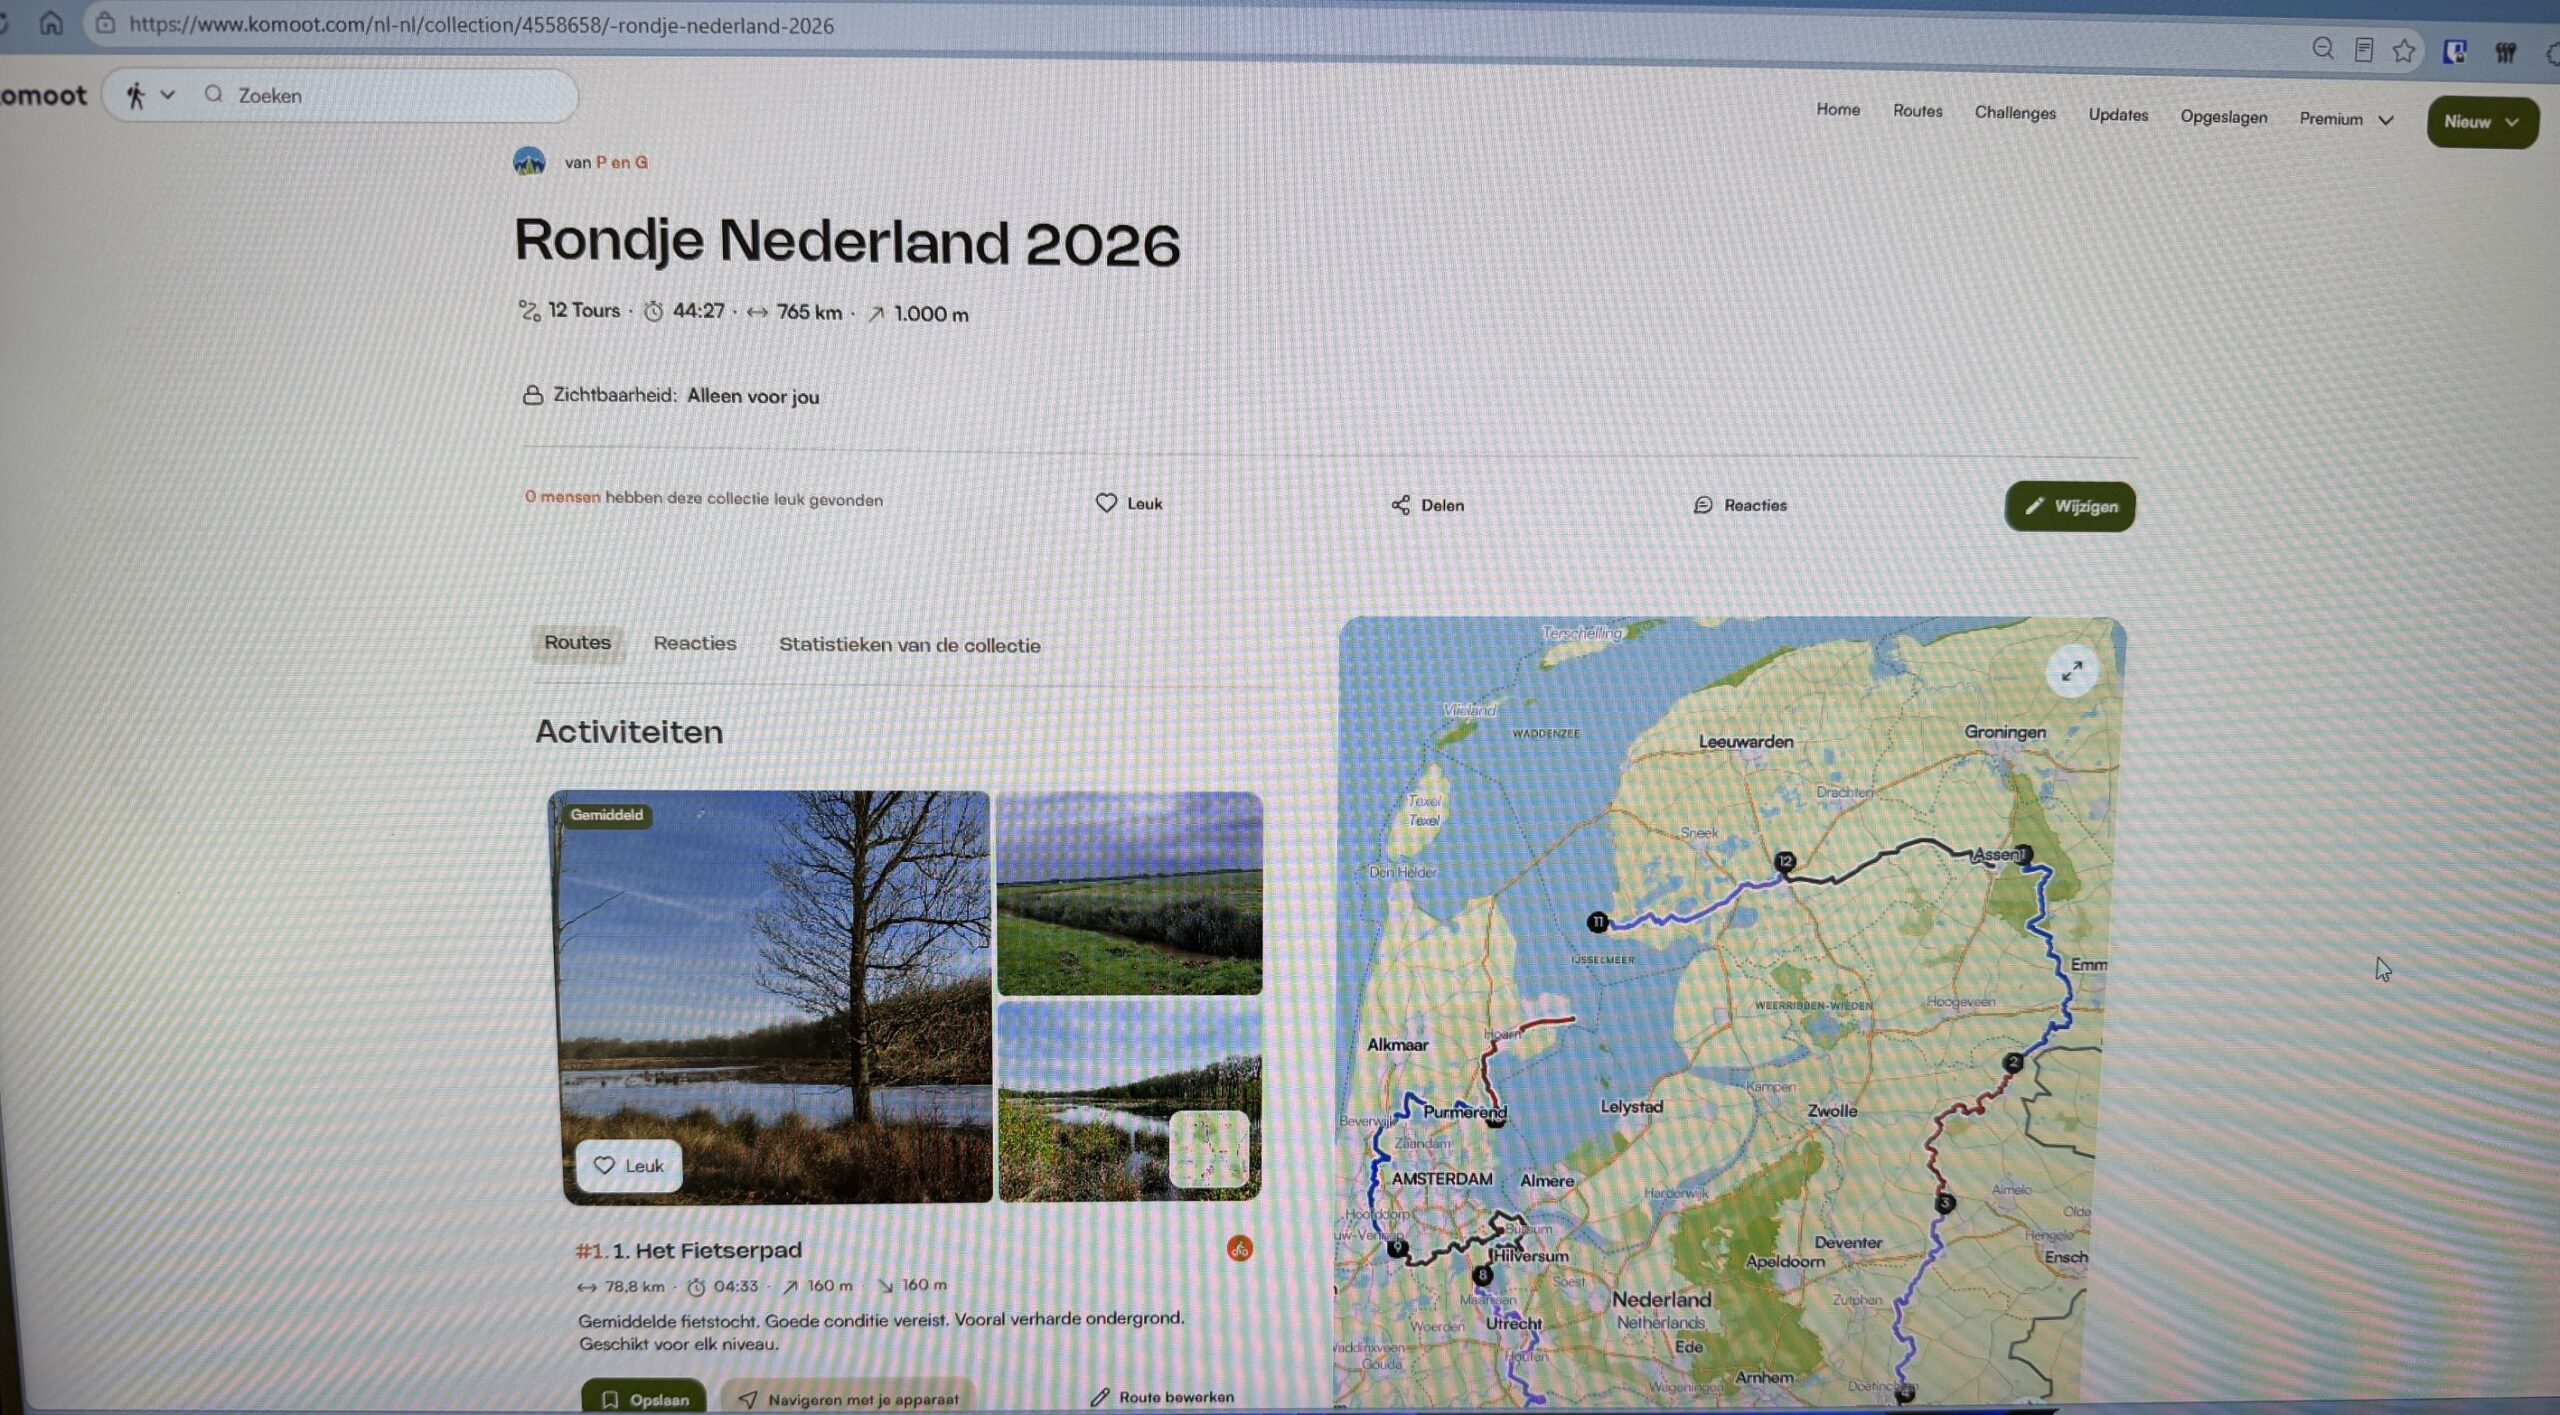Click the lock icon beside Zichtbaarheid
This screenshot has width=2560, height=1415.
(x=533, y=395)
